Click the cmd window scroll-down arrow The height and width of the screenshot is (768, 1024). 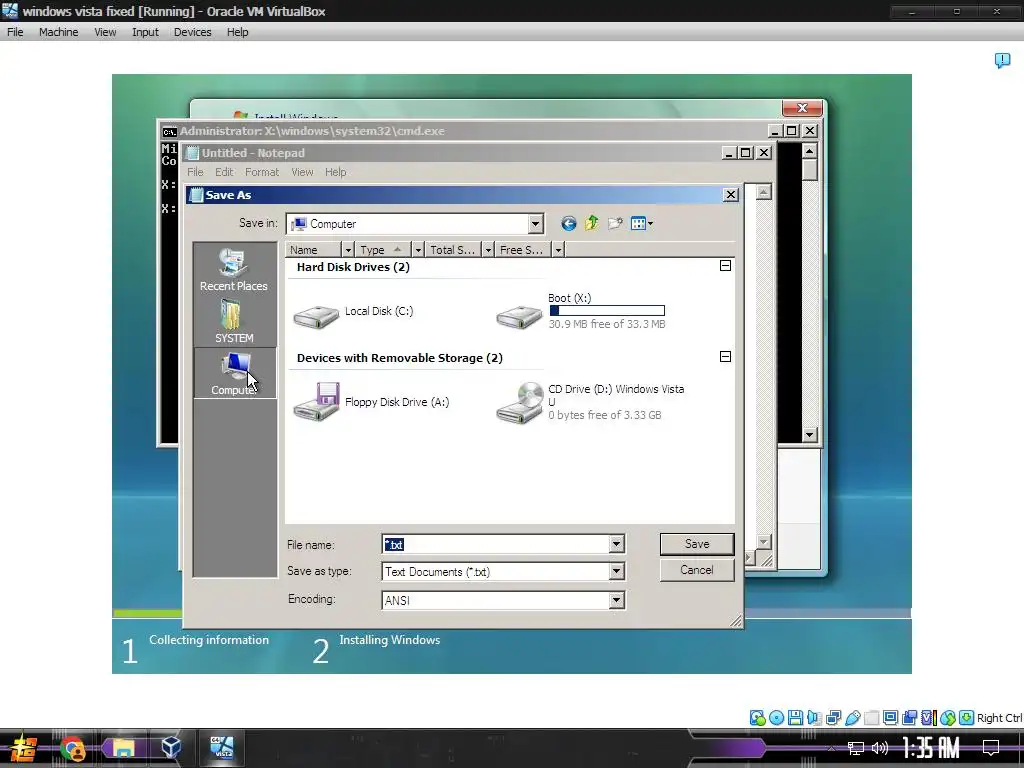810,435
